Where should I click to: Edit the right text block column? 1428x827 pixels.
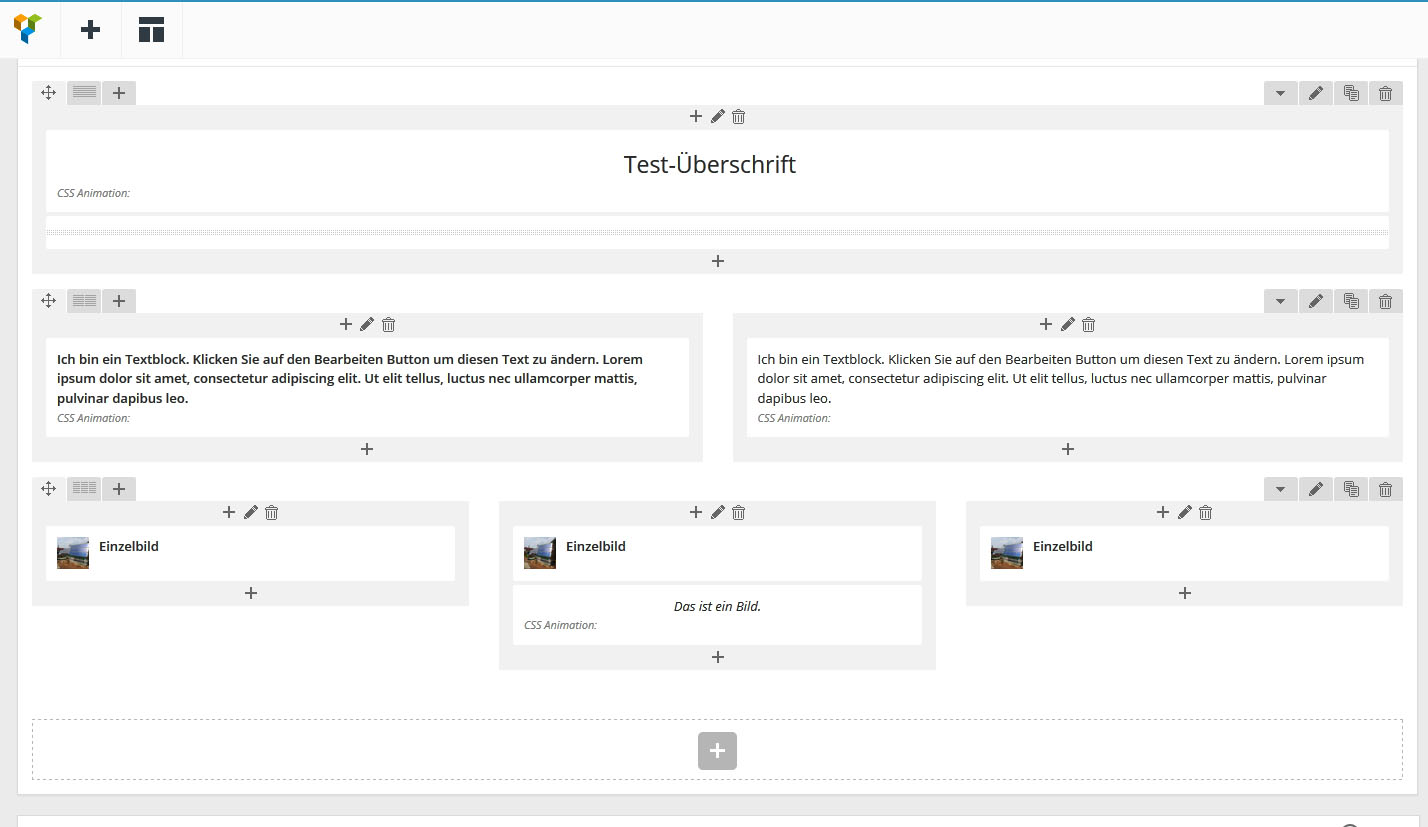pos(1067,324)
